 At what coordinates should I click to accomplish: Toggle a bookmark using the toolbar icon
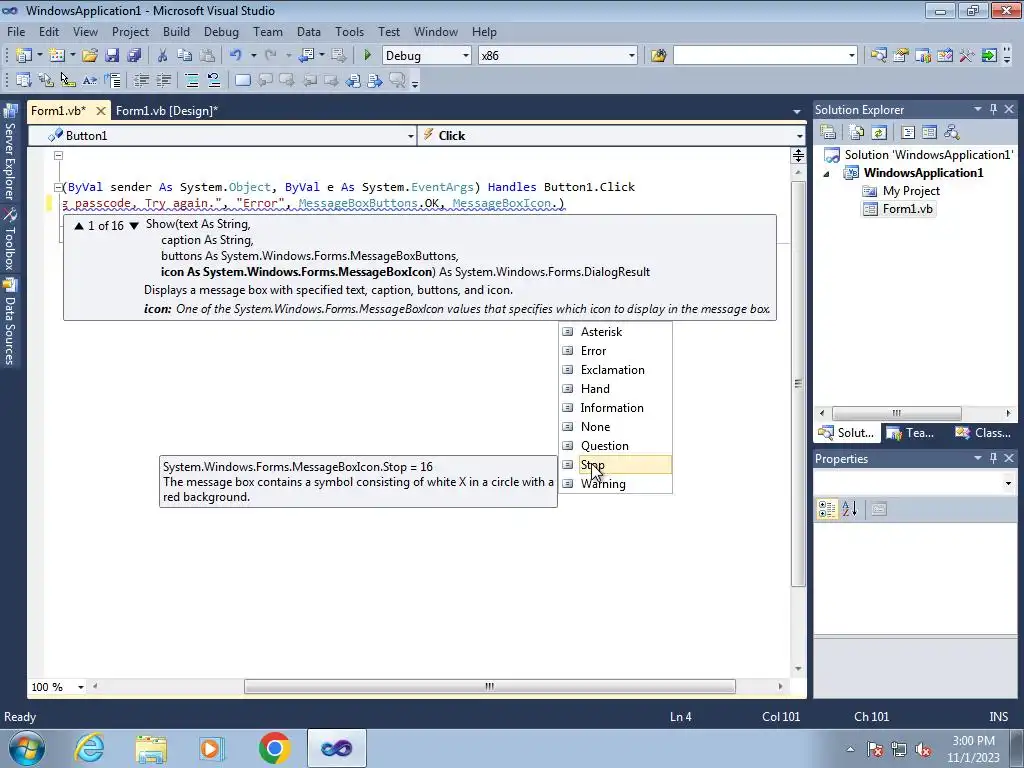pyautogui.click(x=242, y=80)
